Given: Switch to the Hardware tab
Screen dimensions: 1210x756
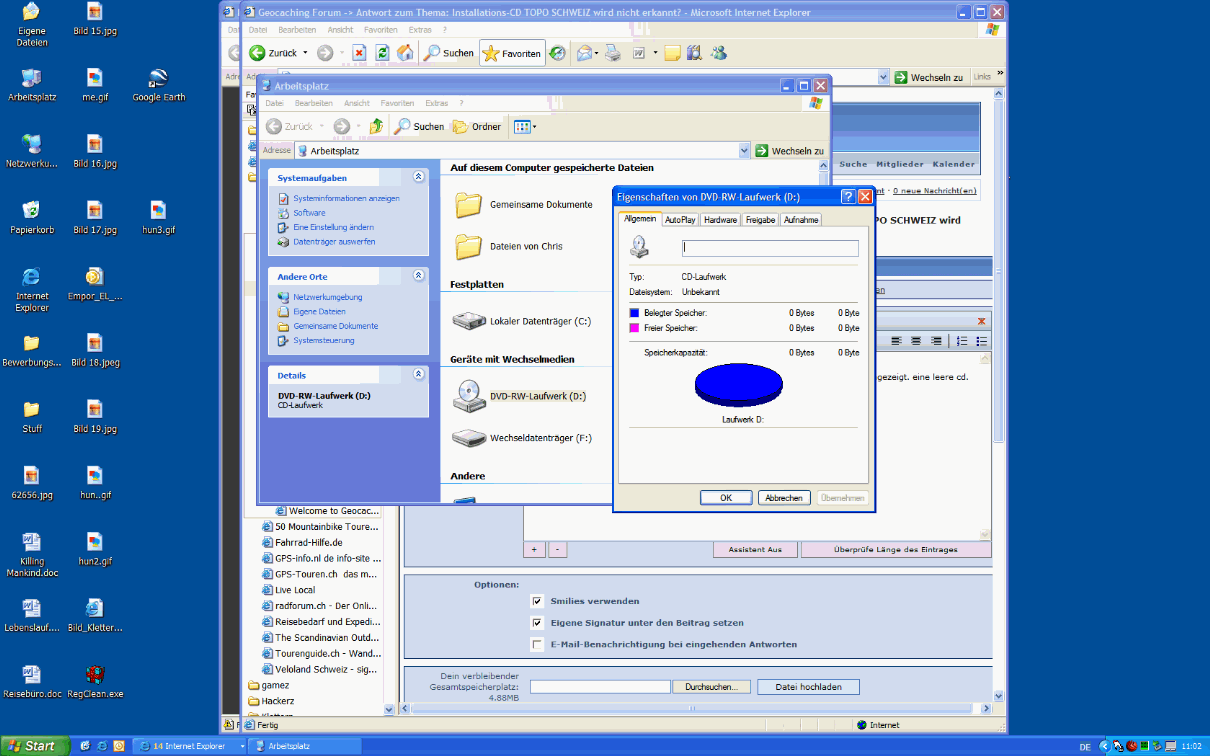Looking at the screenshot, I should click(x=720, y=220).
